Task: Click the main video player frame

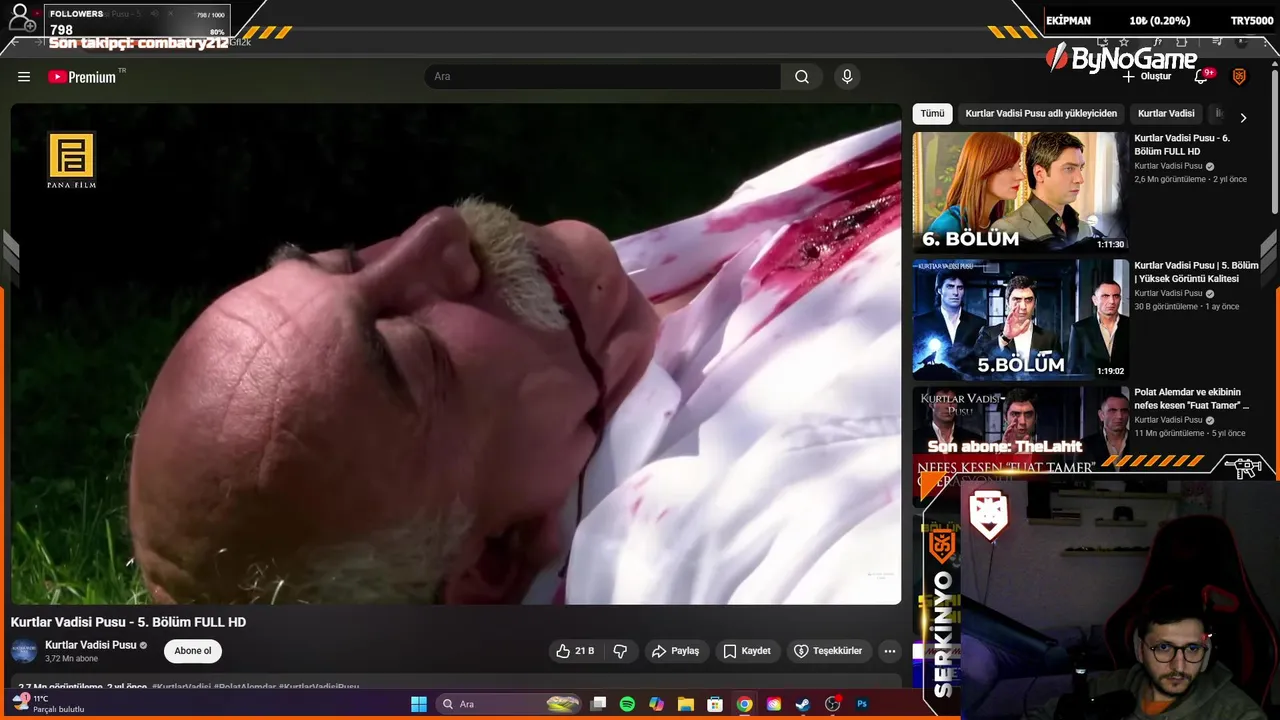Action: coord(456,354)
